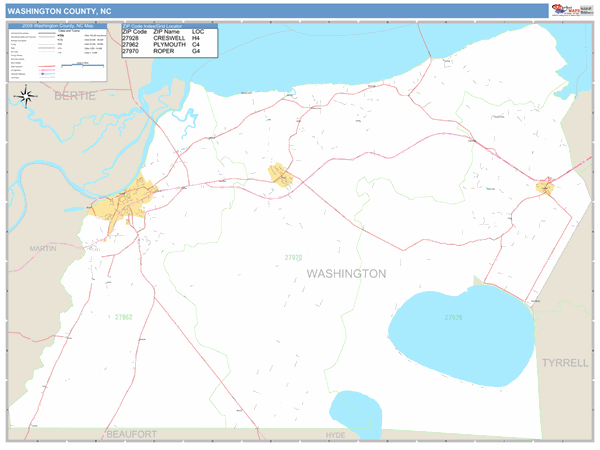Viewport: 600px width, 450px height.
Task: Click the TYRRELL county label
Action: [565, 362]
